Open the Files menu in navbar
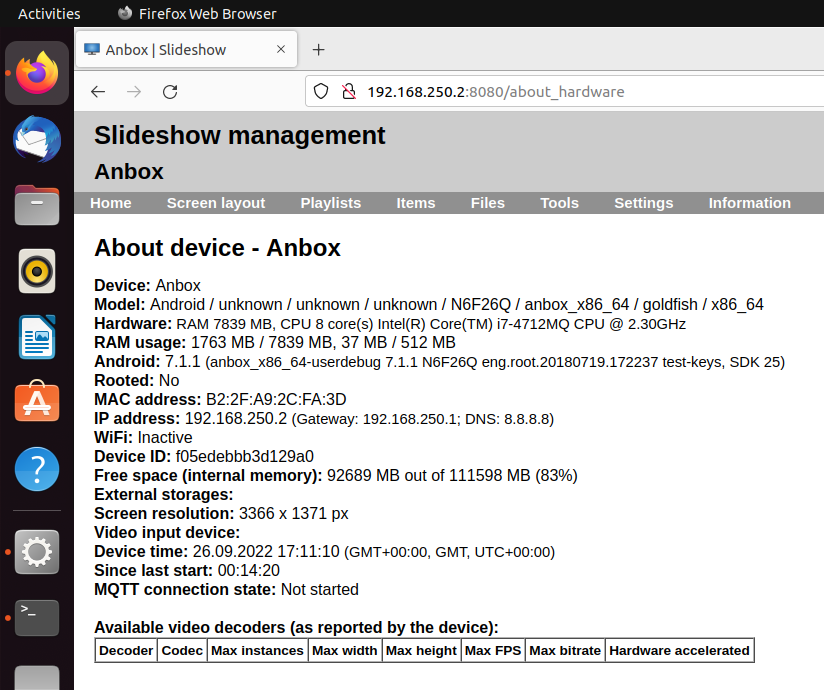 [488, 203]
